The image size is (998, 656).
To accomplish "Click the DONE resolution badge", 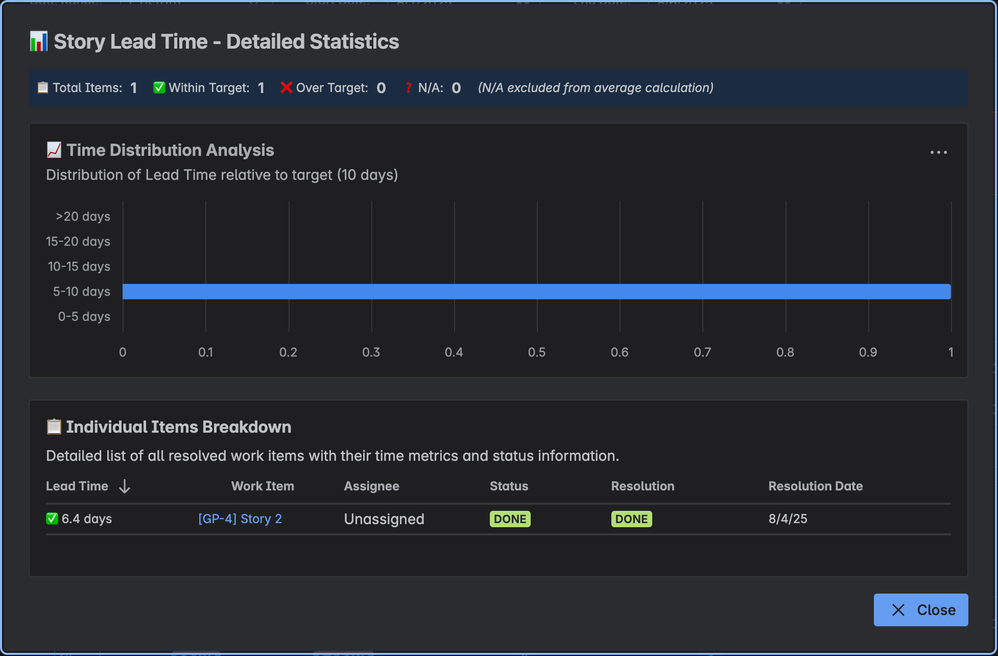I will (631, 518).
